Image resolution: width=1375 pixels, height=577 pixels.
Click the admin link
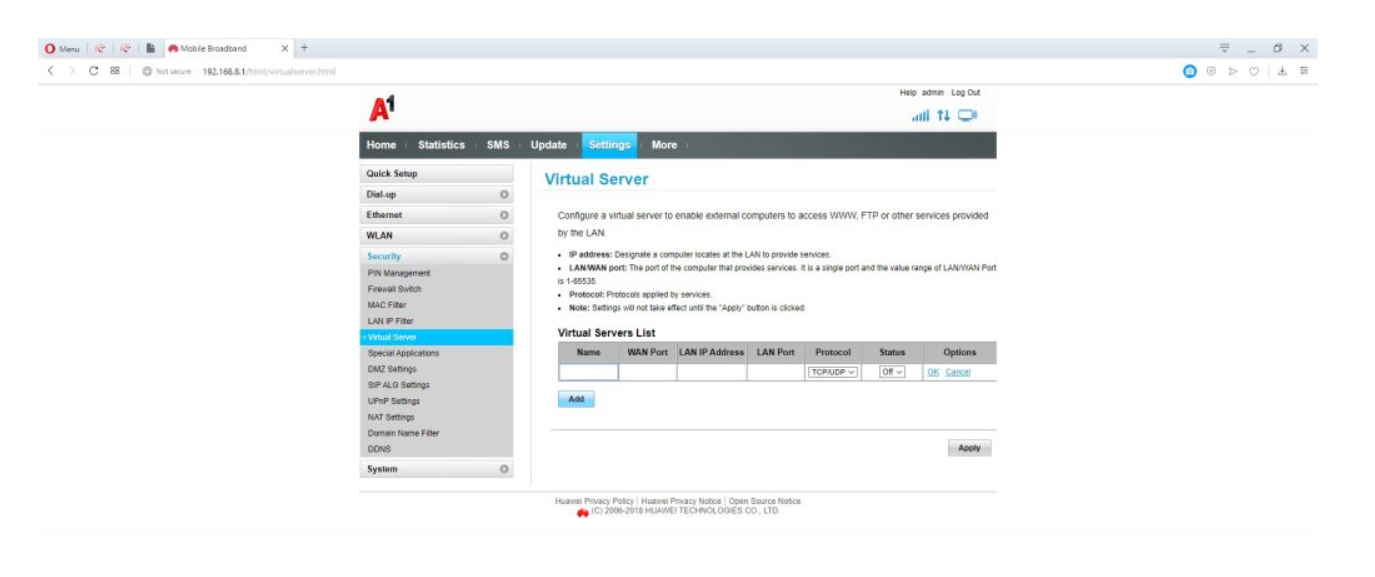point(933,92)
